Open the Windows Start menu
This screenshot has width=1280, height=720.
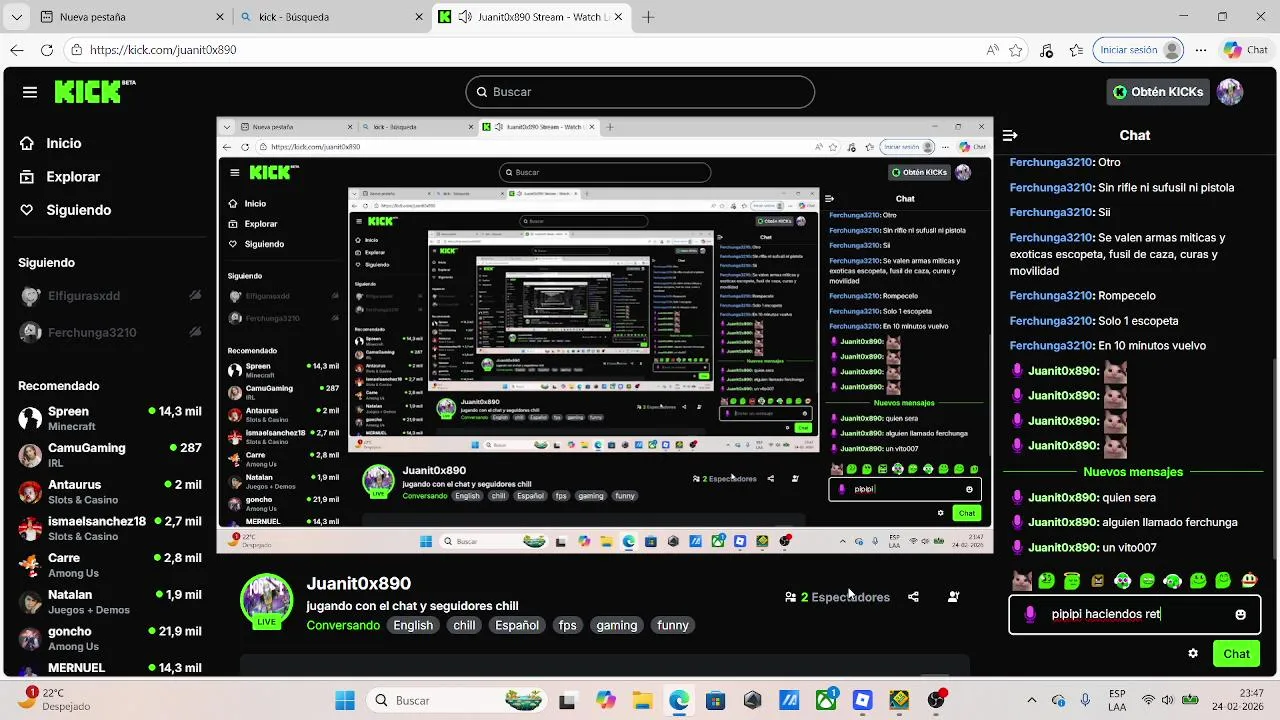tap(345, 700)
